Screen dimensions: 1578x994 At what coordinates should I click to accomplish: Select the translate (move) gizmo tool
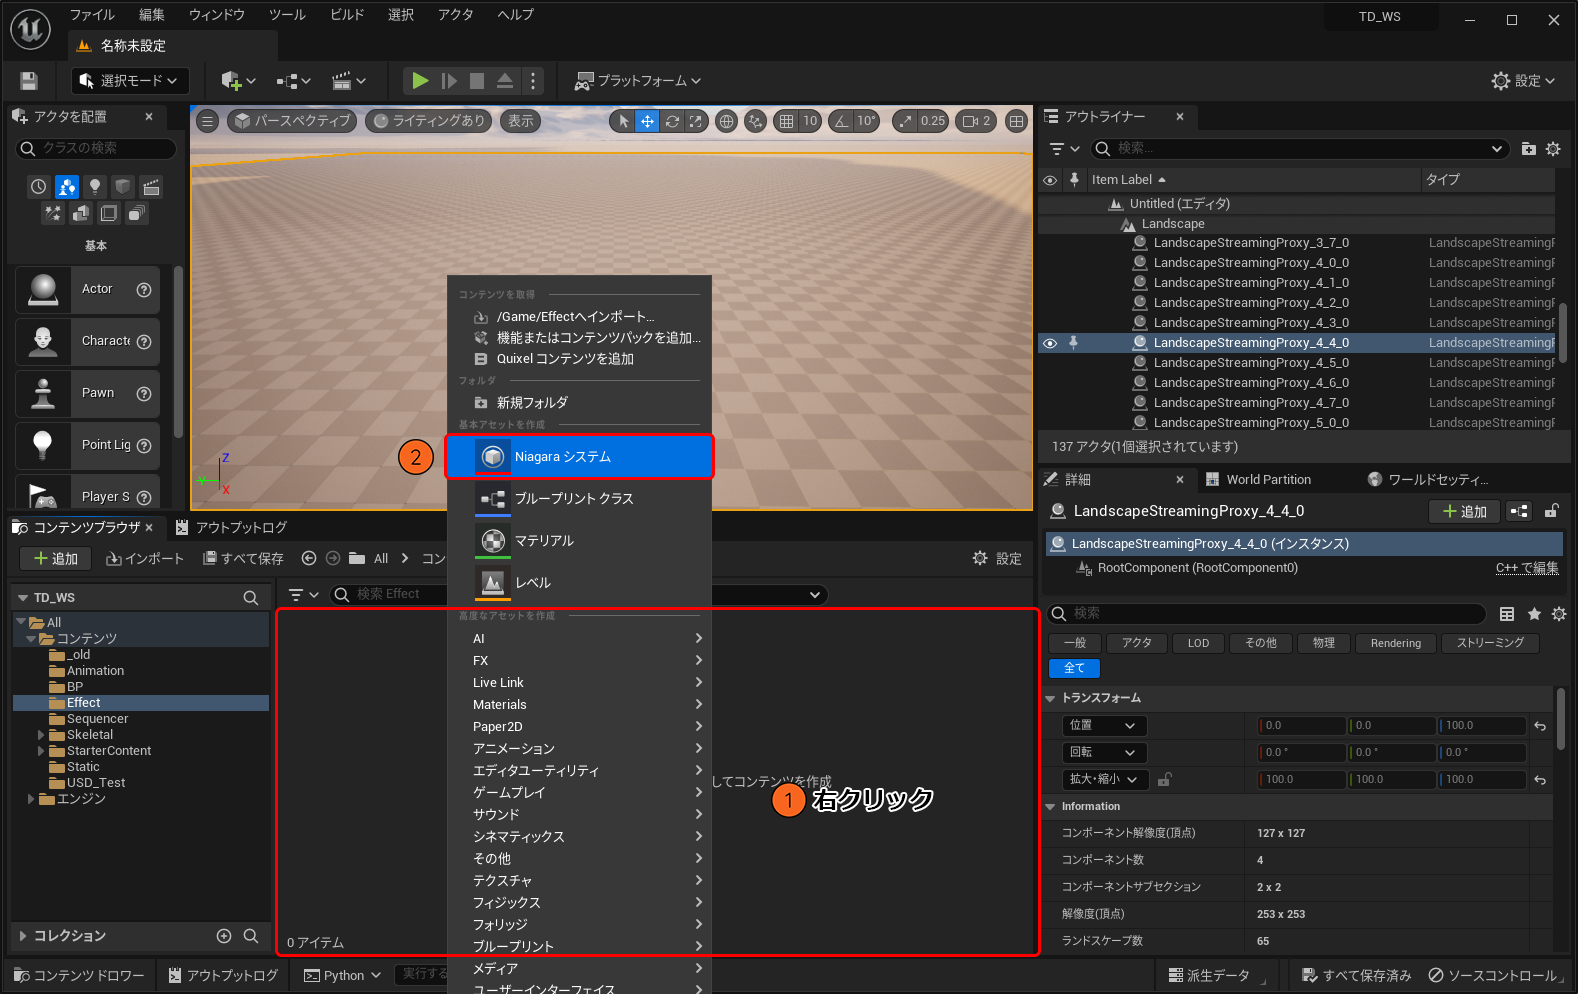[x=648, y=121]
